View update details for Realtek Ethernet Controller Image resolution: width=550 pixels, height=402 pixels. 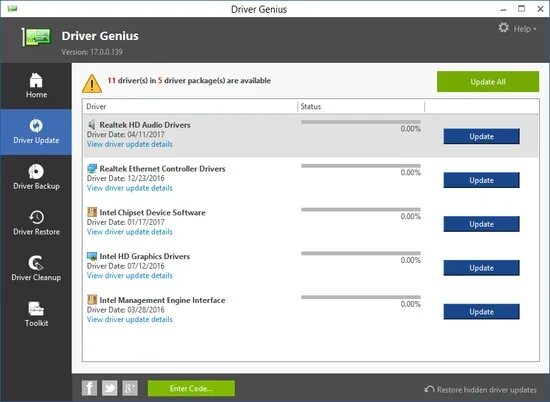[x=130, y=188]
